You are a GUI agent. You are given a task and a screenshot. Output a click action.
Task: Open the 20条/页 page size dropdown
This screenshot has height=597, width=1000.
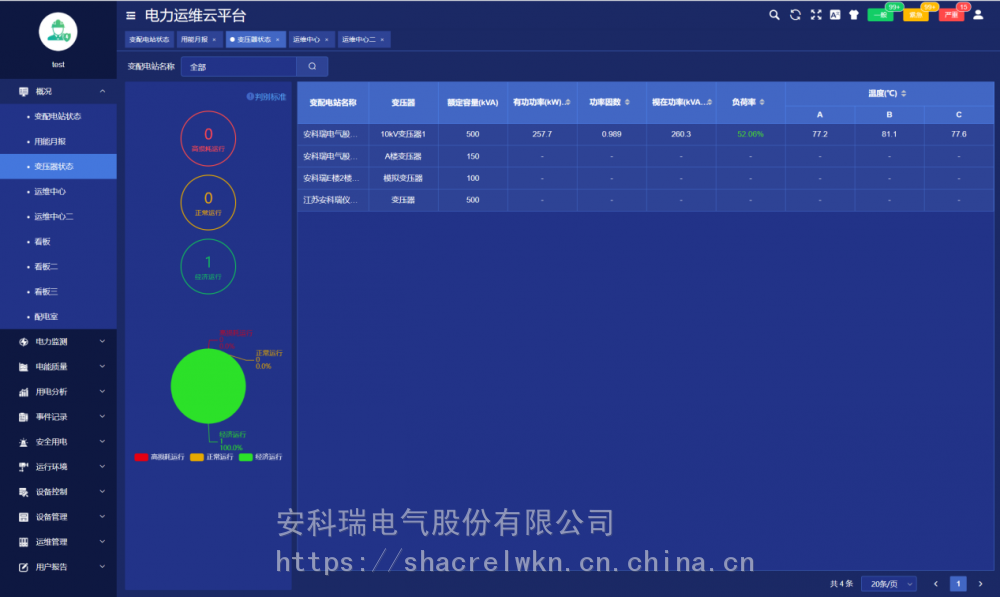890,584
